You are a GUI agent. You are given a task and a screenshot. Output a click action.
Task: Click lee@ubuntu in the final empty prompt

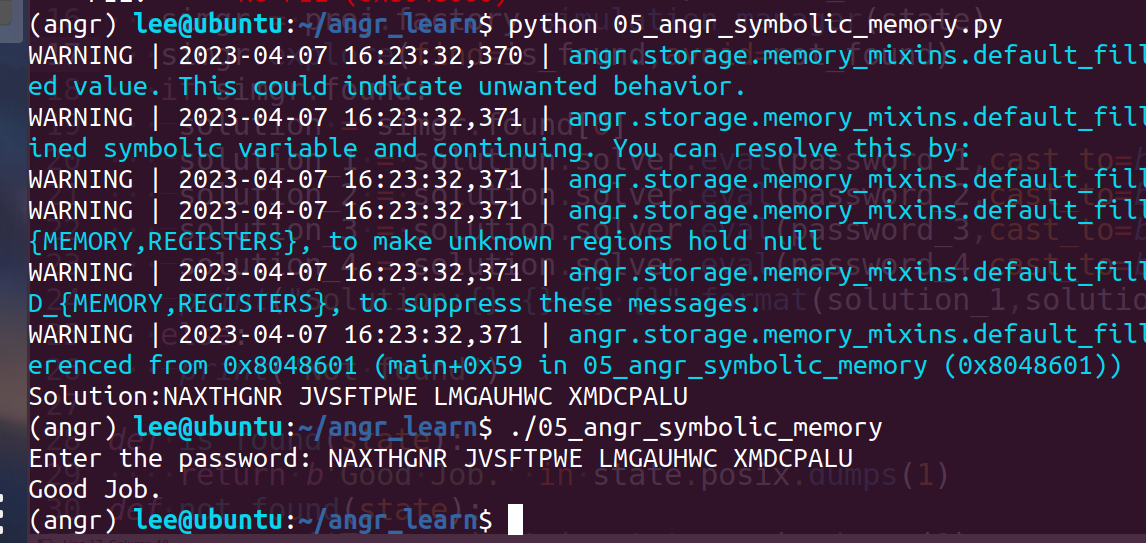click(208, 520)
